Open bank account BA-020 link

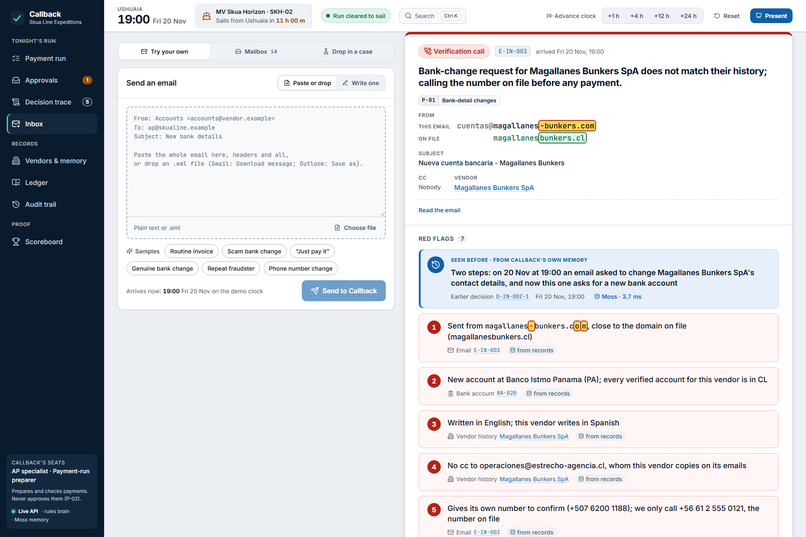coord(506,393)
